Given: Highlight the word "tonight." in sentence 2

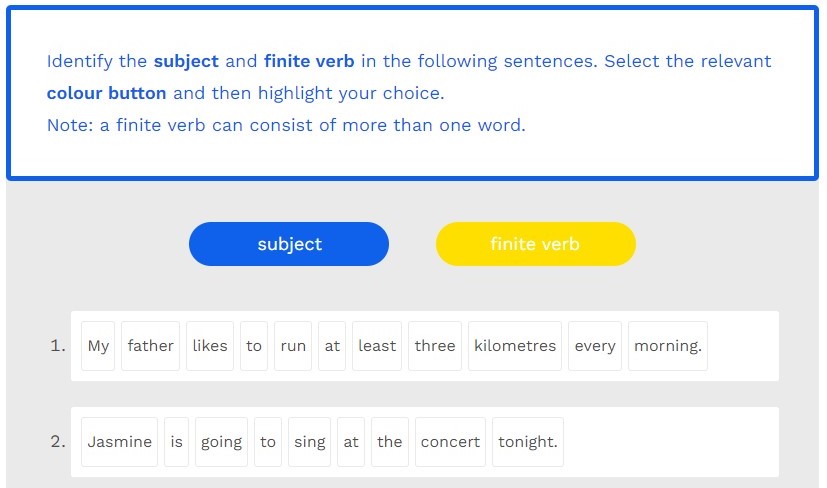Looking at the screenshot, I should (528, 442).
